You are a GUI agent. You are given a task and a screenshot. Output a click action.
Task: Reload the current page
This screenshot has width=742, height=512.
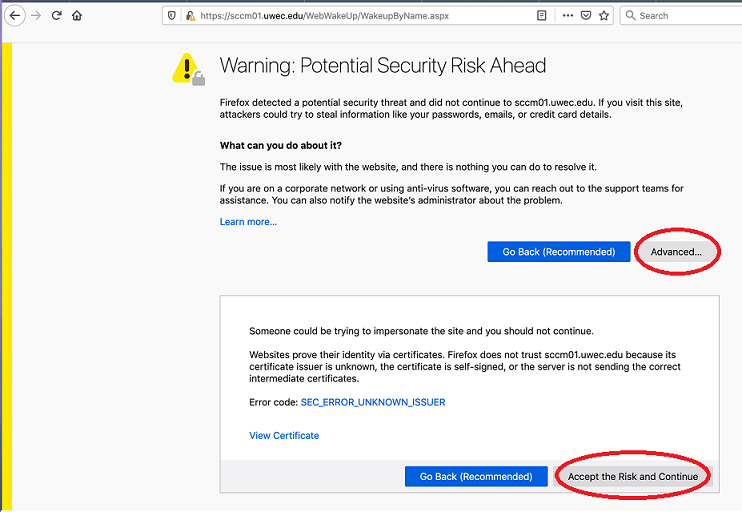pyautogui.click(x=56, y=16)
